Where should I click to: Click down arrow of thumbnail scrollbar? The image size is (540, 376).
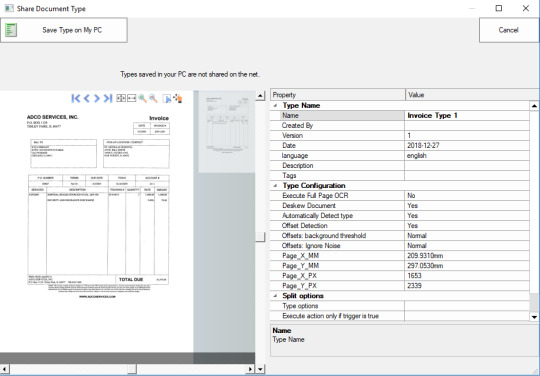coord(260,369)
